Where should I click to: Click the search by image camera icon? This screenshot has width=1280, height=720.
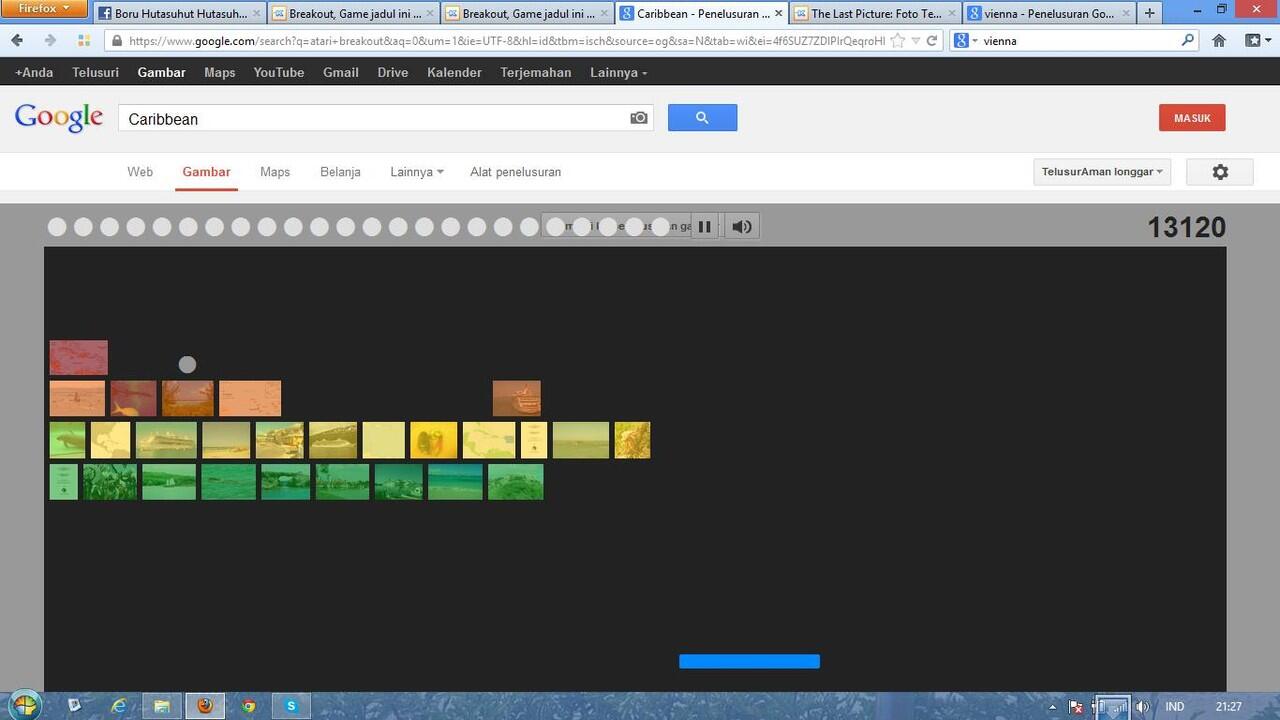(639, 118)
